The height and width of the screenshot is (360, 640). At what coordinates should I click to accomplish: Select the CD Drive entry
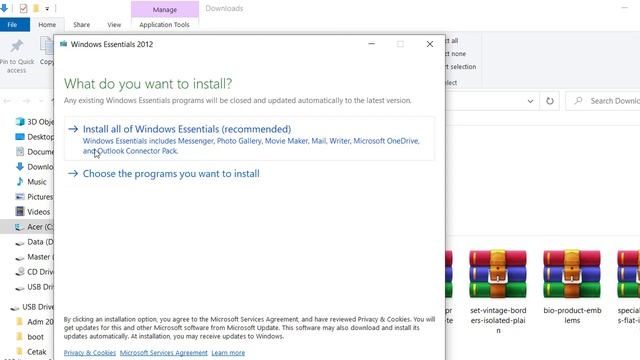[x=33, y=272]
